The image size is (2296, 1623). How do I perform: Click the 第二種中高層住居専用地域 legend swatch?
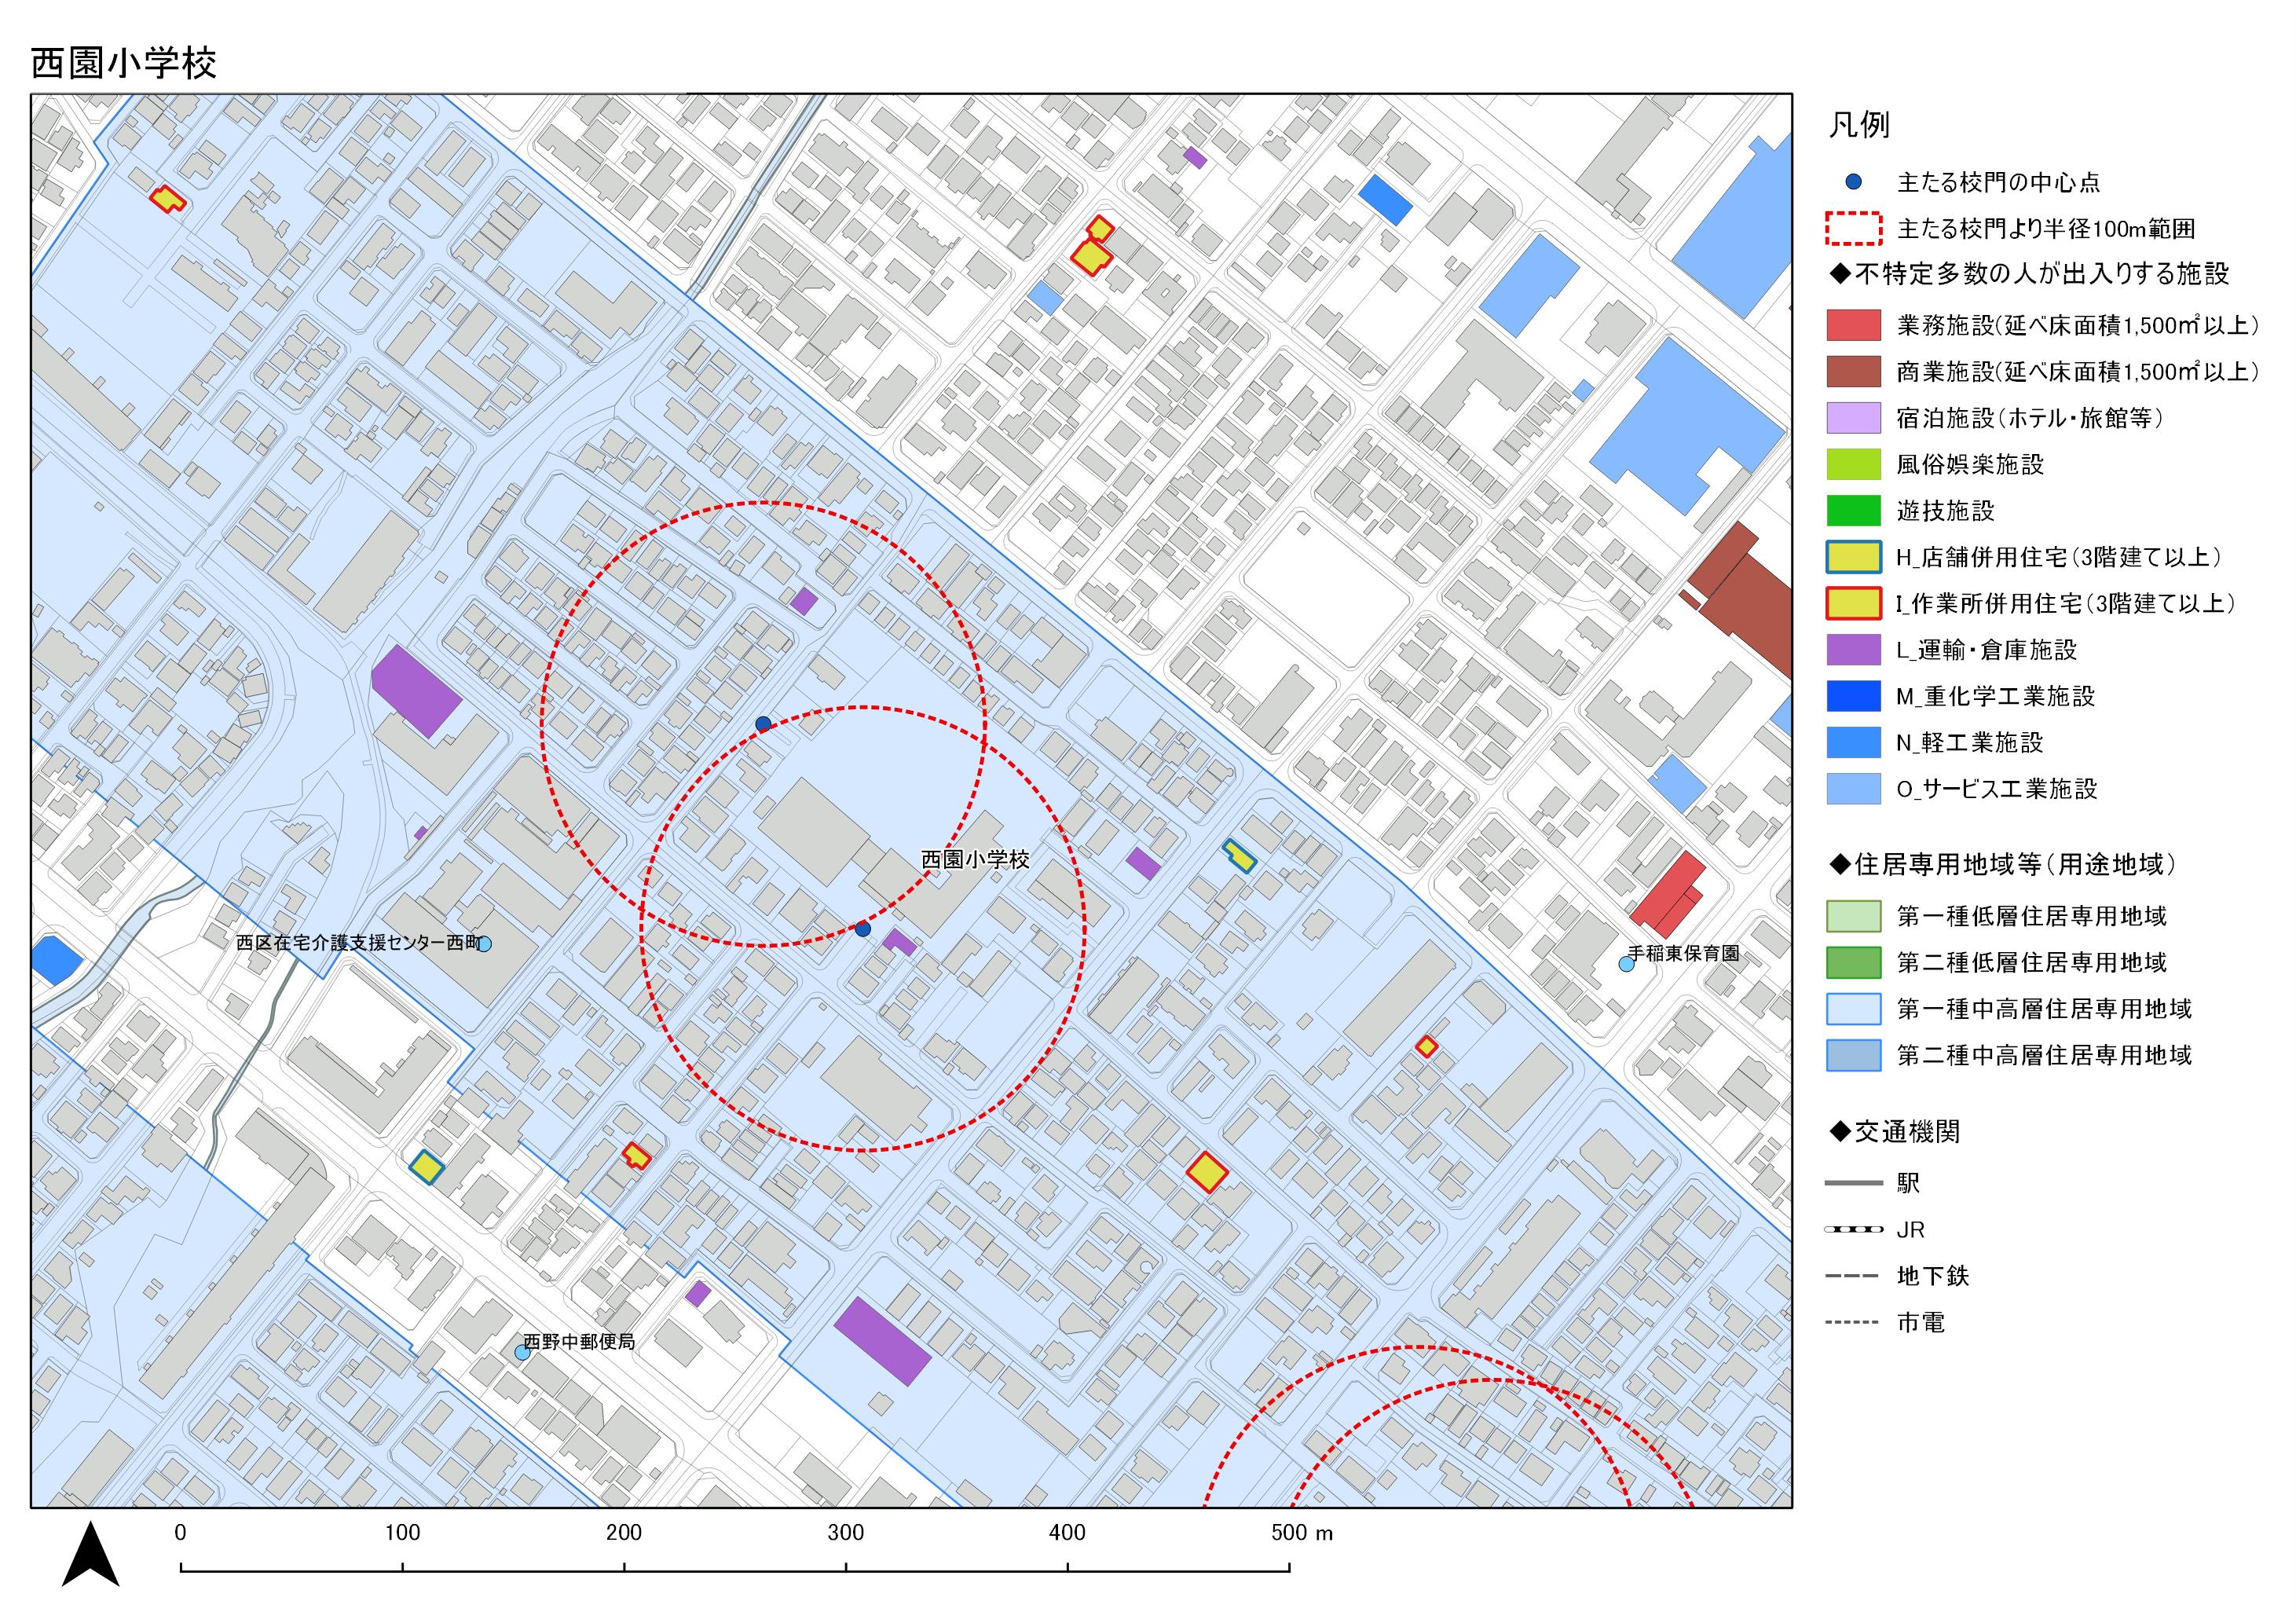tap(1853, 1055)
